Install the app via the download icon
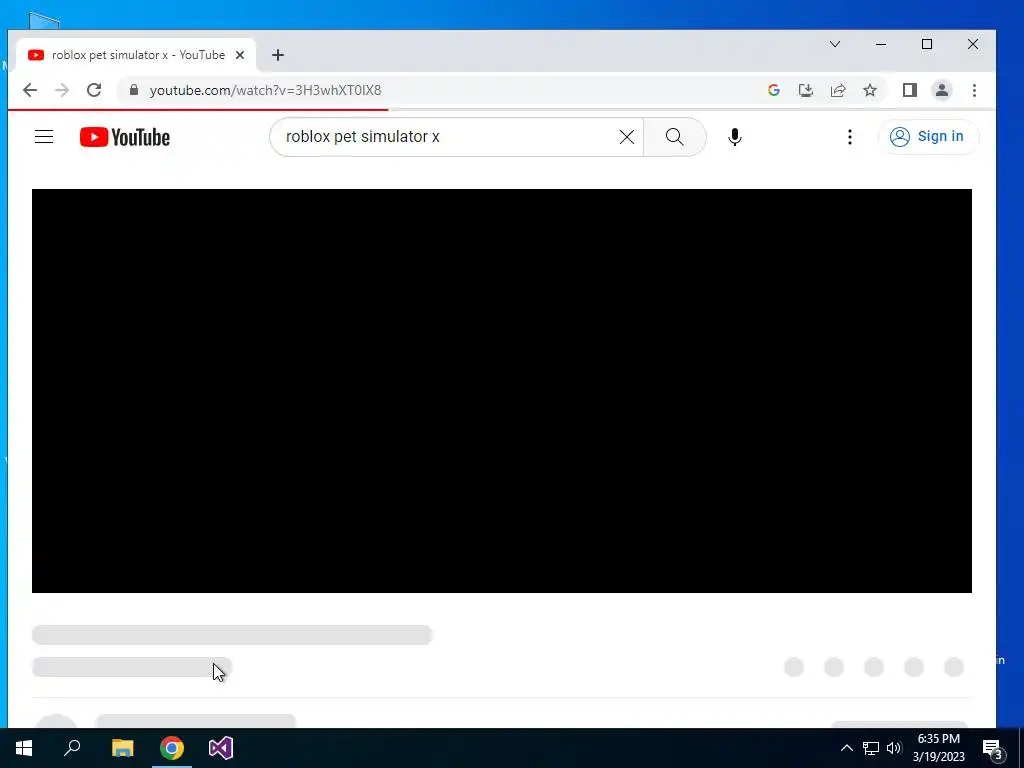The image size is (1024, 768). pos(806,90)
